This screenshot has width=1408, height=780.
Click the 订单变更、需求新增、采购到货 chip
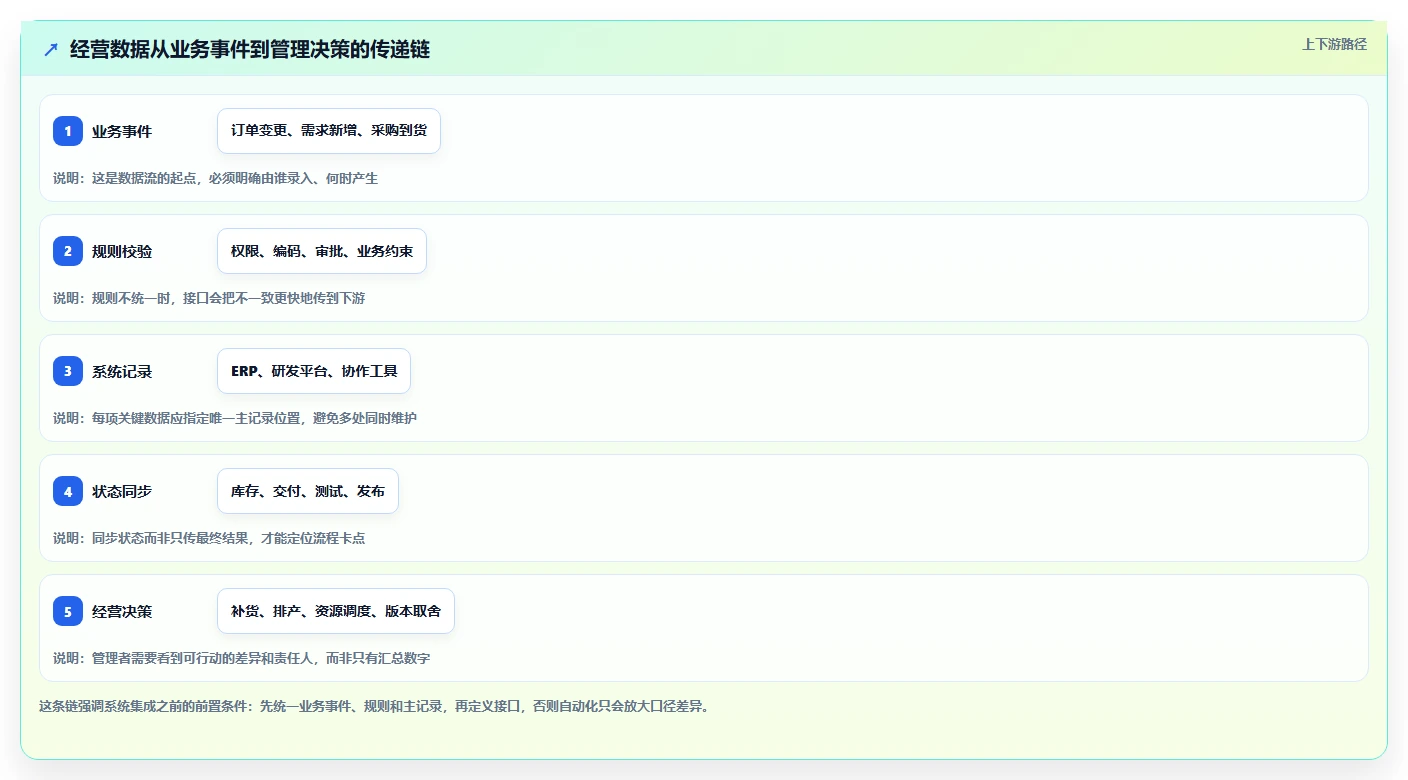pyautogui.click(x=329, y=131)
